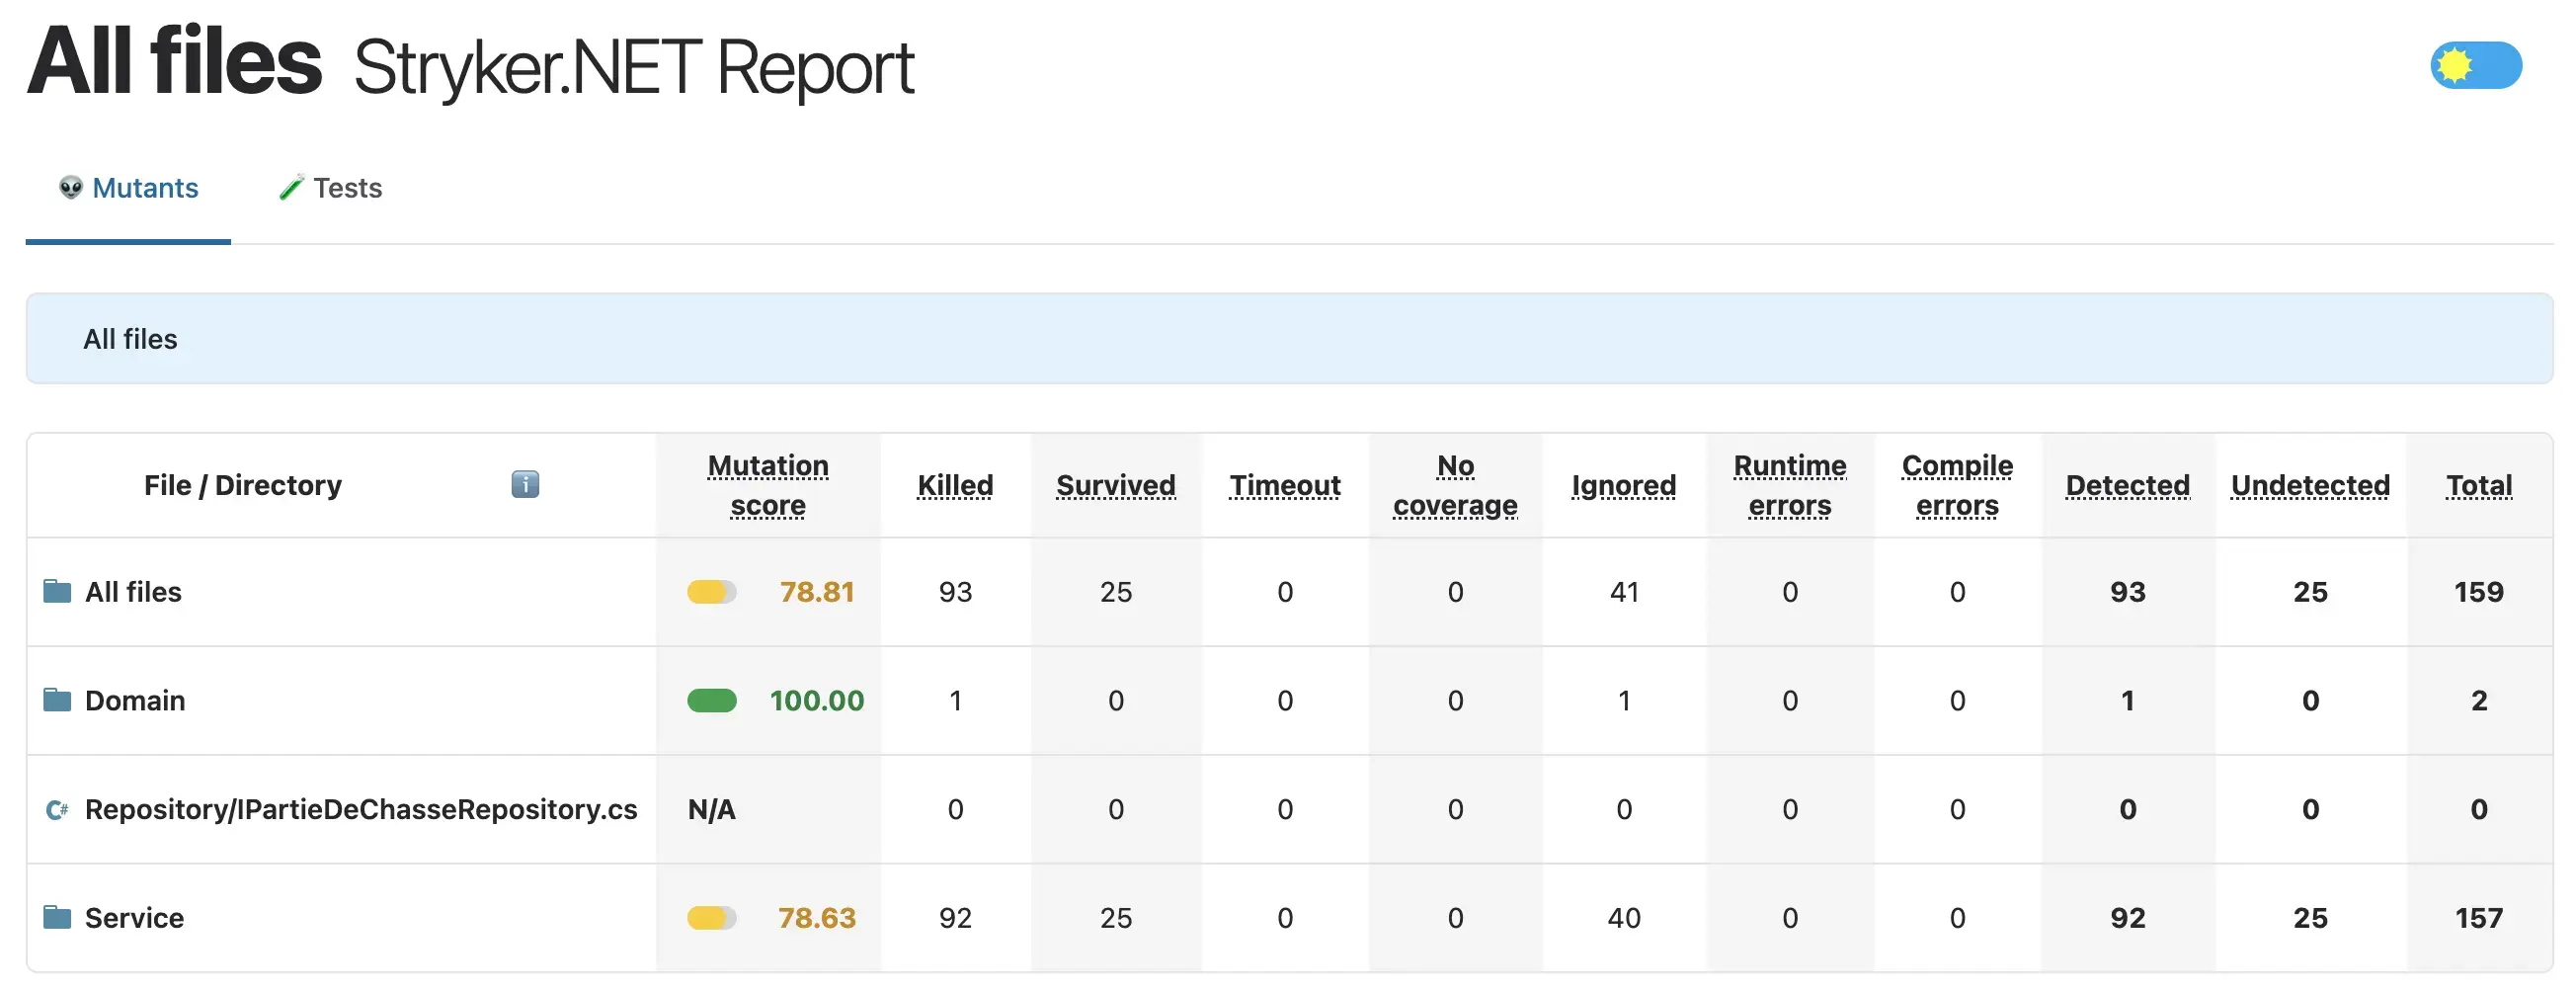The height and width of the screenshot is (992, 2576).
Task: Open the Service directory link
Action: pyautogui.click(x=134, y=918)
